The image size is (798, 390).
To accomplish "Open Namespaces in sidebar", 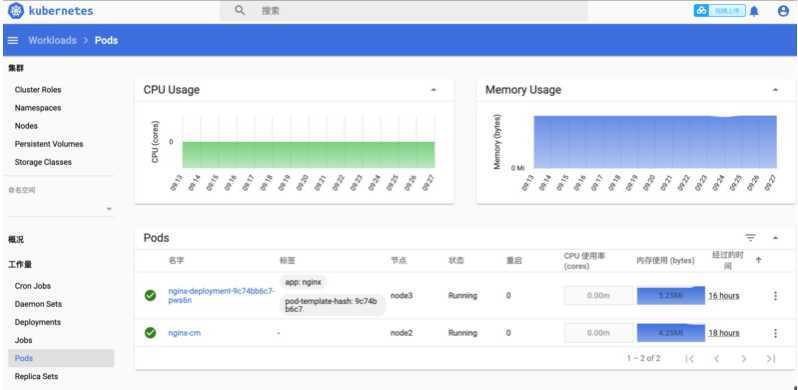I will 38,108.
